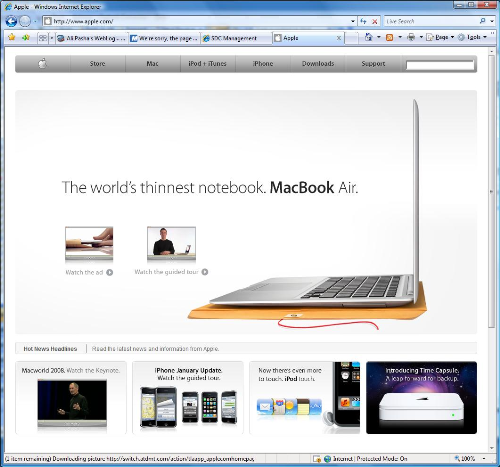This screenshot has width=500, height=467.
Task: Open the Store section in Apple navigation
Action: click(97, 64)
